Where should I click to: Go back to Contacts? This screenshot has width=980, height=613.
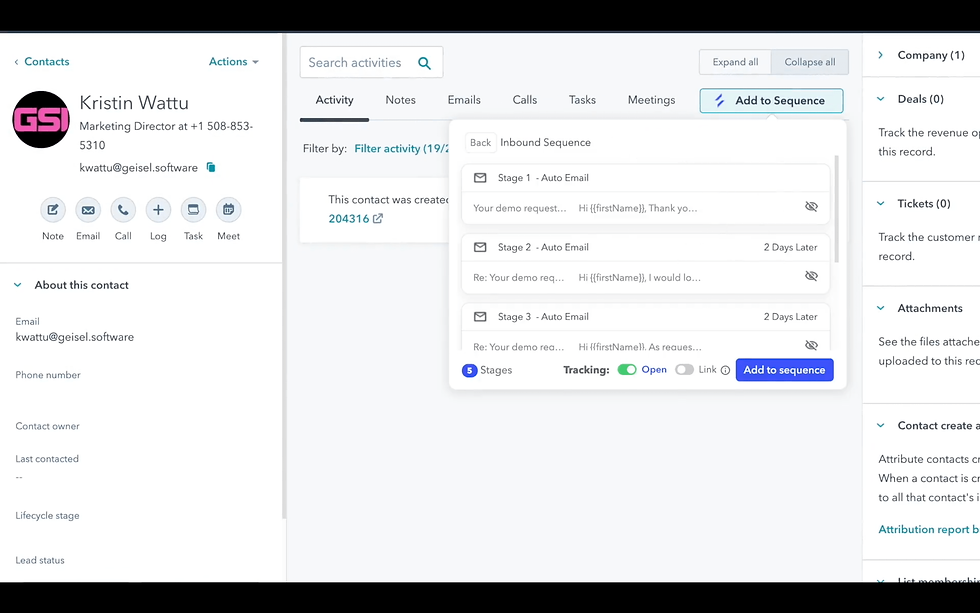tap(42, 61)
